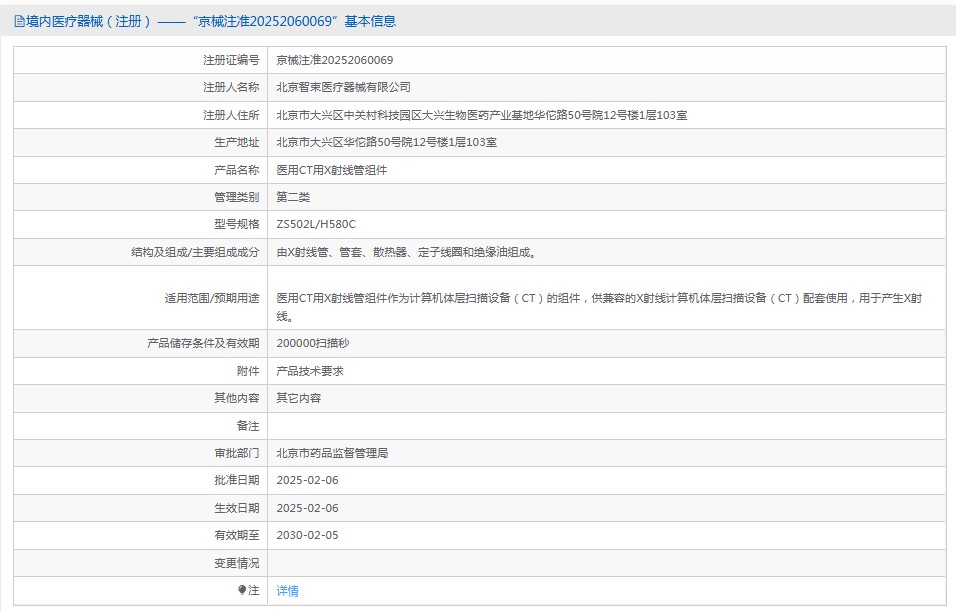Click the bullet icon beside 注 label

point(242,590)
